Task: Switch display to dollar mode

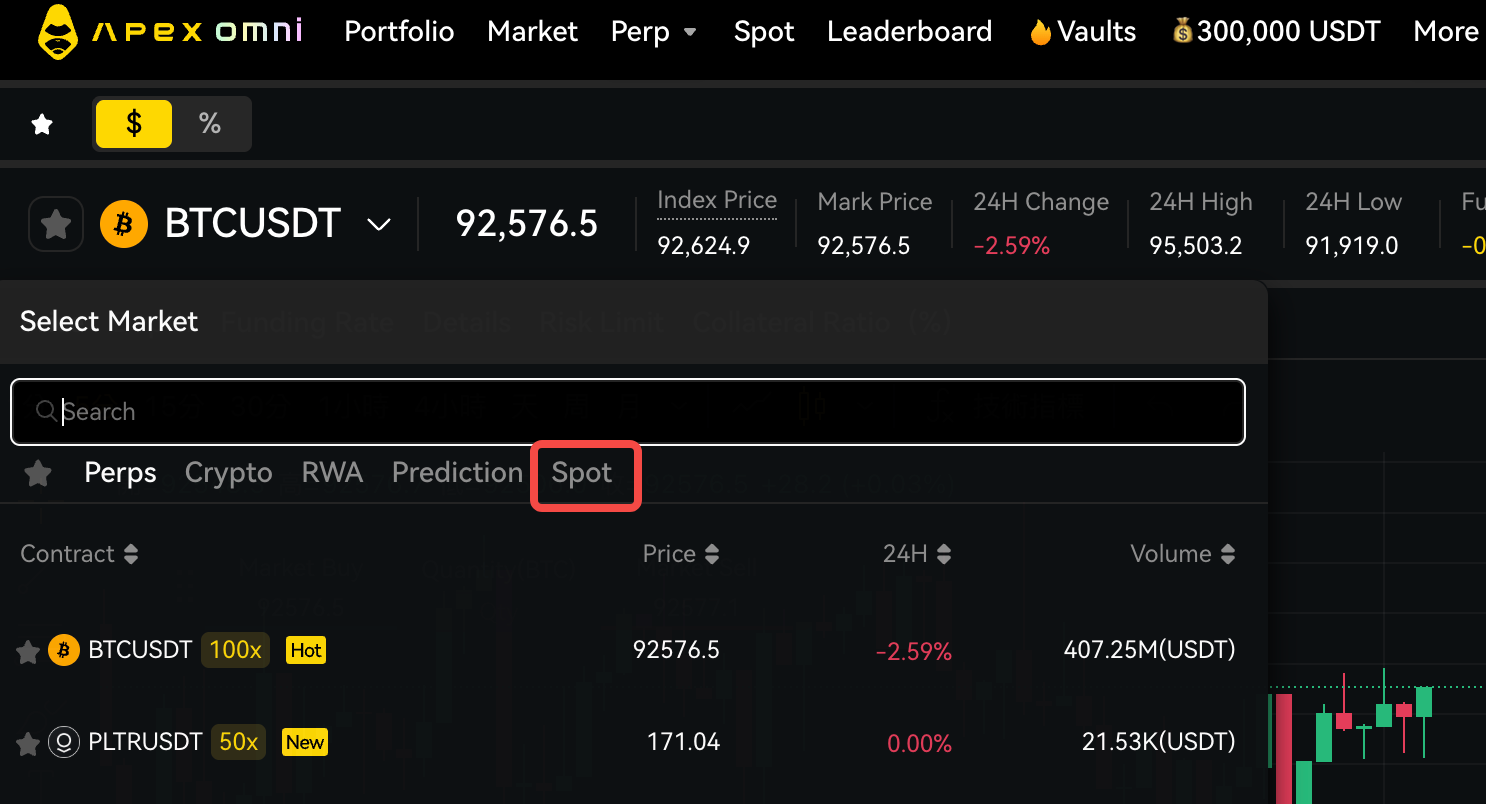Action: point(134,124)
